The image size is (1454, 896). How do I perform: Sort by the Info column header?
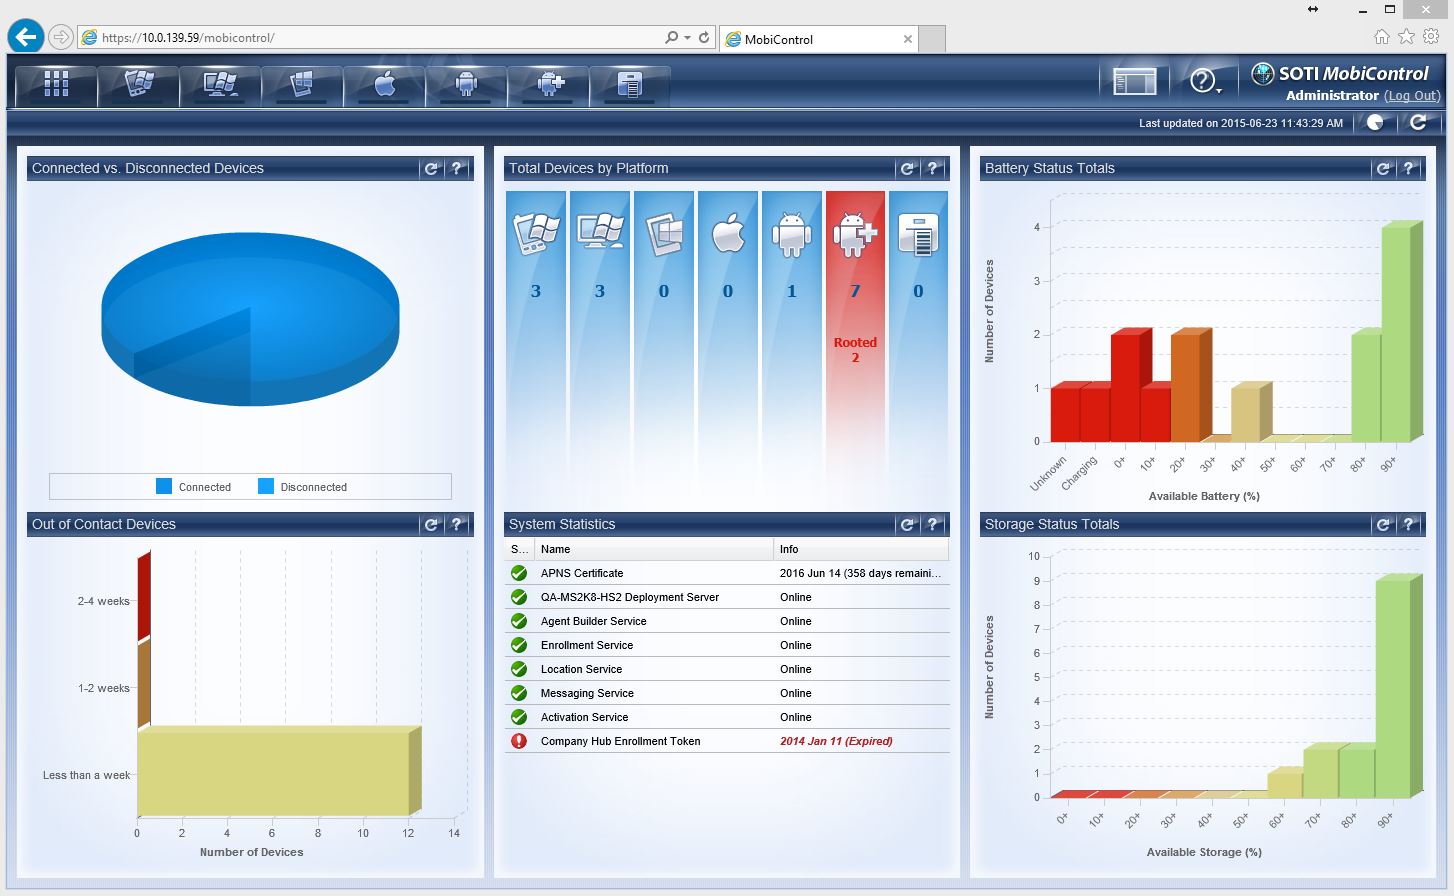[x=861, y=549]
